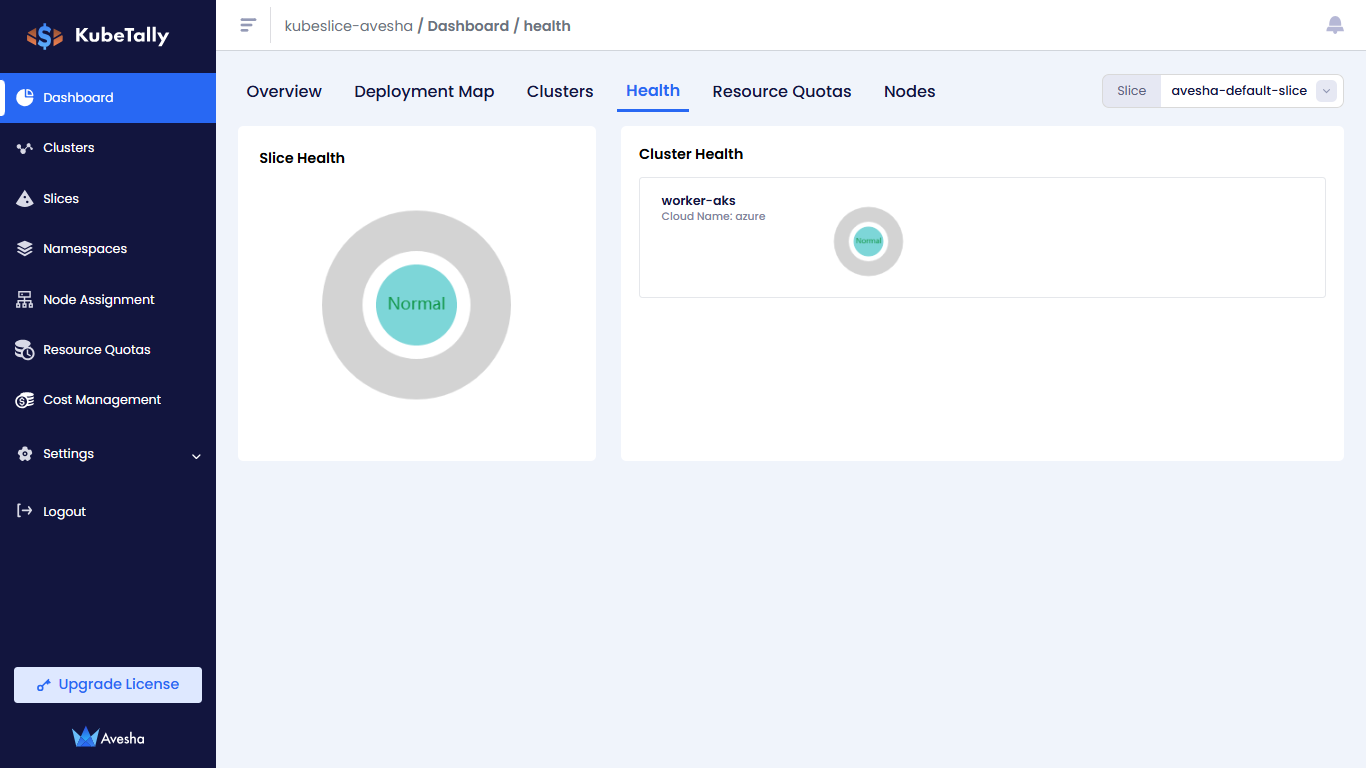The width and height of the screenshot is (1366, 768).
Task: Click the kubeslice-avesha breadcrumb
Action: tap(348, 26)
